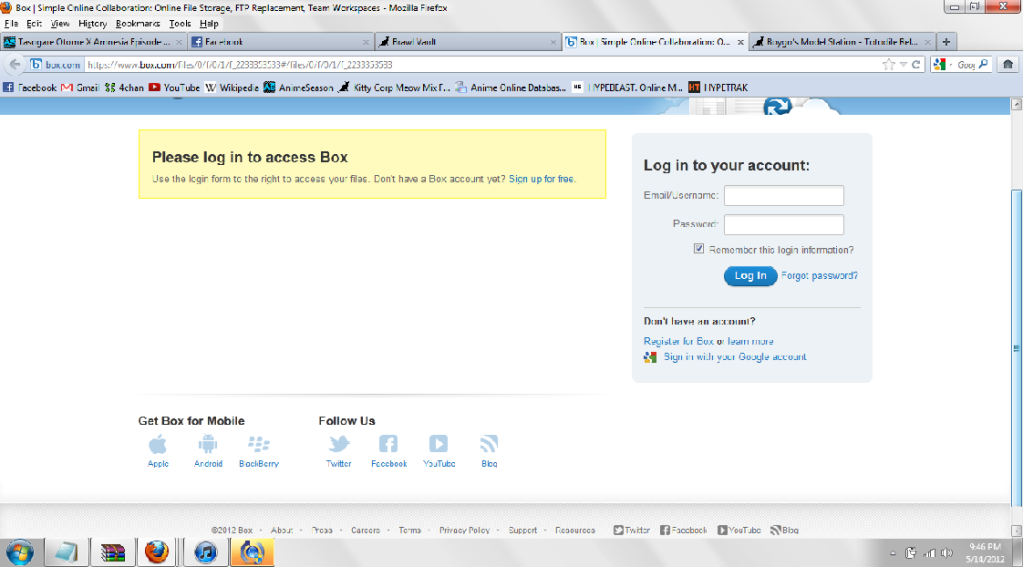Click the Forgot password? link
The image size is (1023, 567).
point(819,276)
